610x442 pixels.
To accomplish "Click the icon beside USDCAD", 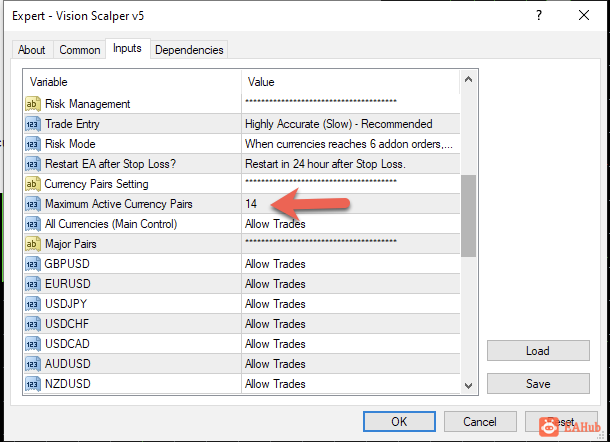I will coord(33,344).
